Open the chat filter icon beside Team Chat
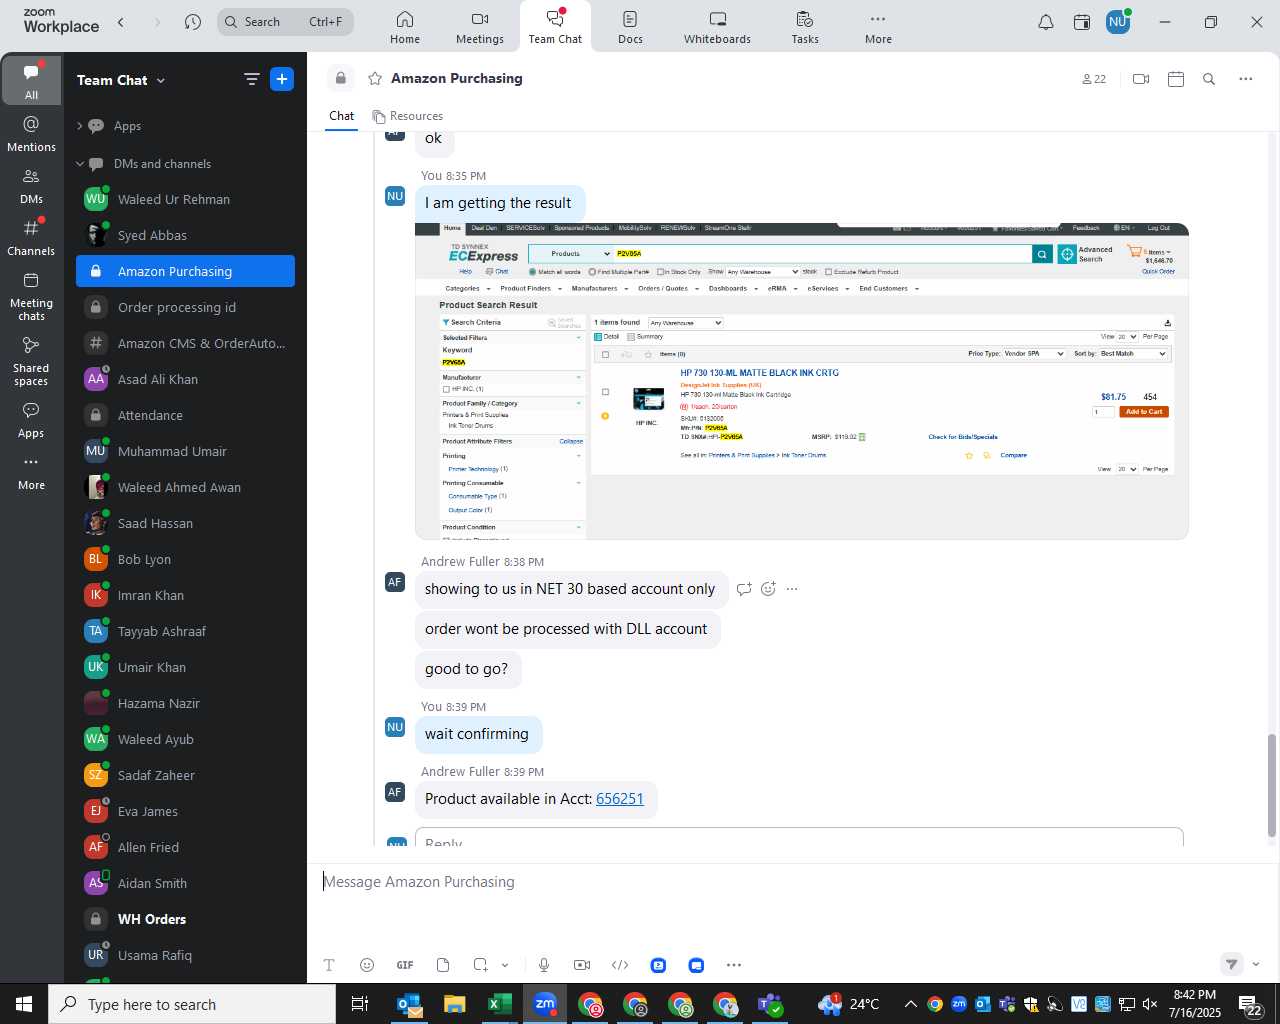This screenshot has height=1024, width=1280. (252, 80)
